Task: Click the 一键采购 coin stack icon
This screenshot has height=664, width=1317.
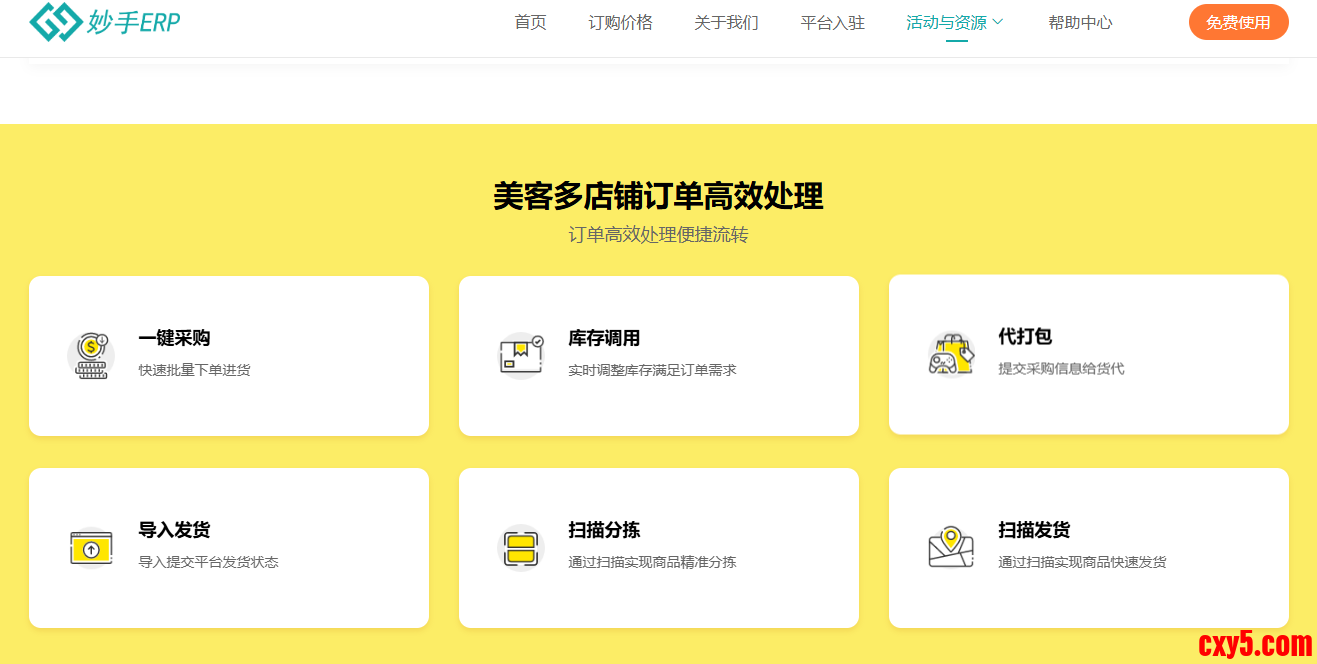Action: pyautogui.click(x=91, y=355)
